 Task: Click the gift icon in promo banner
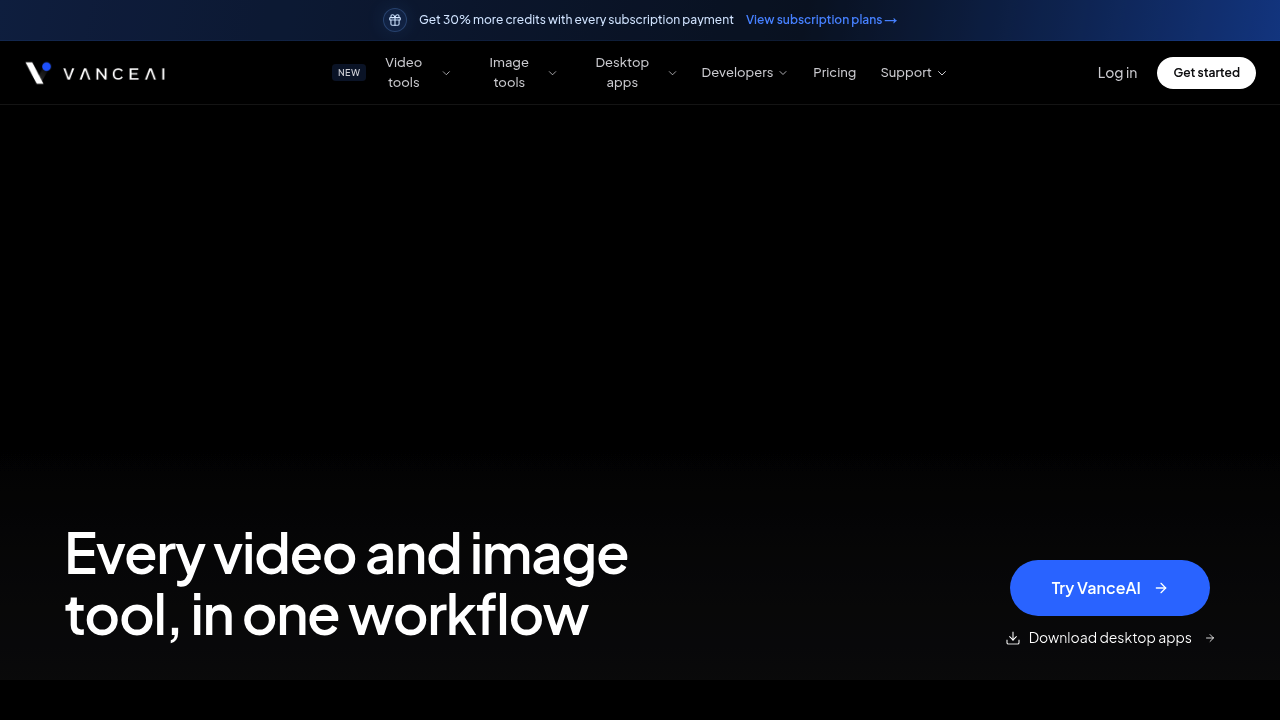point(395,20)
